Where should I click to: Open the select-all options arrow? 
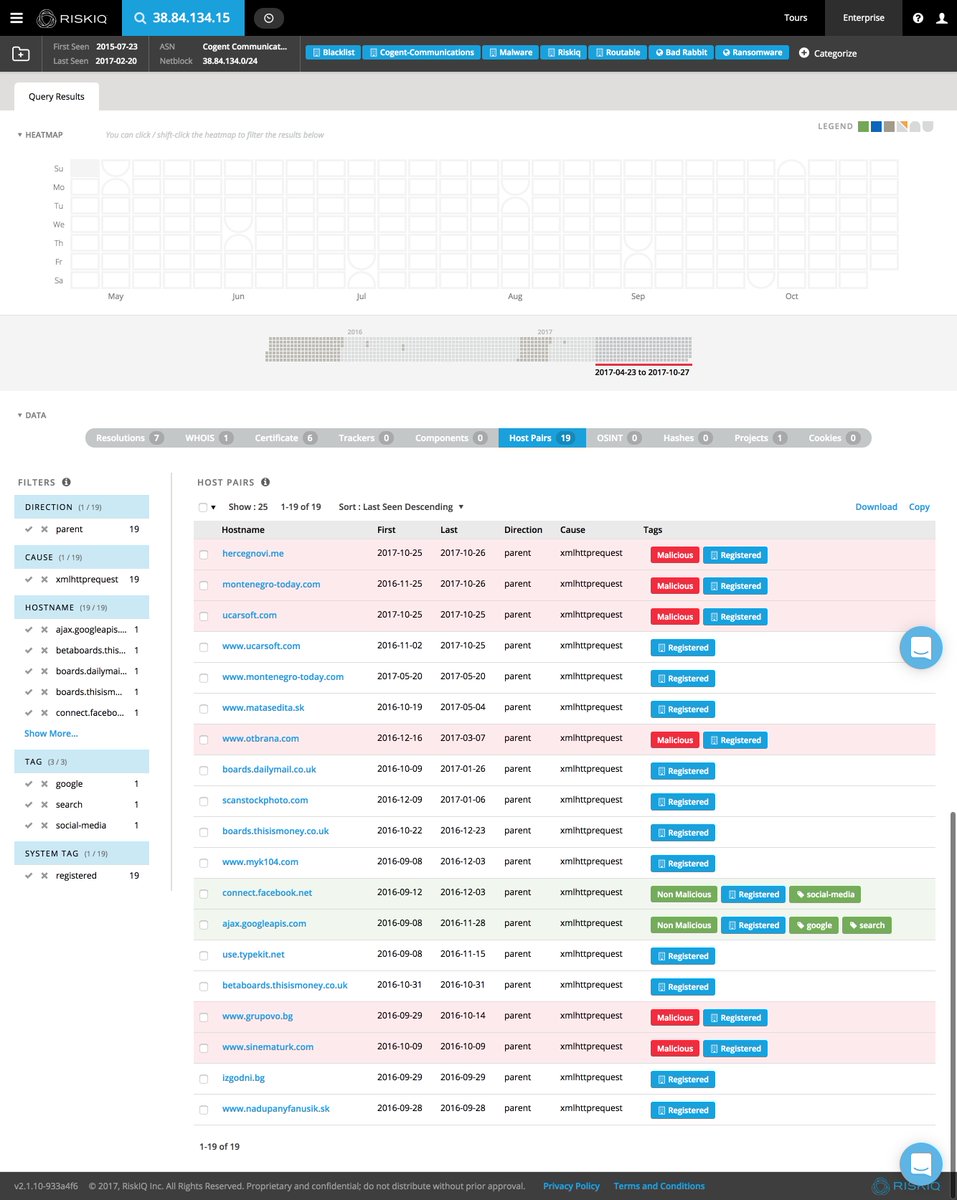coord(213,508)
